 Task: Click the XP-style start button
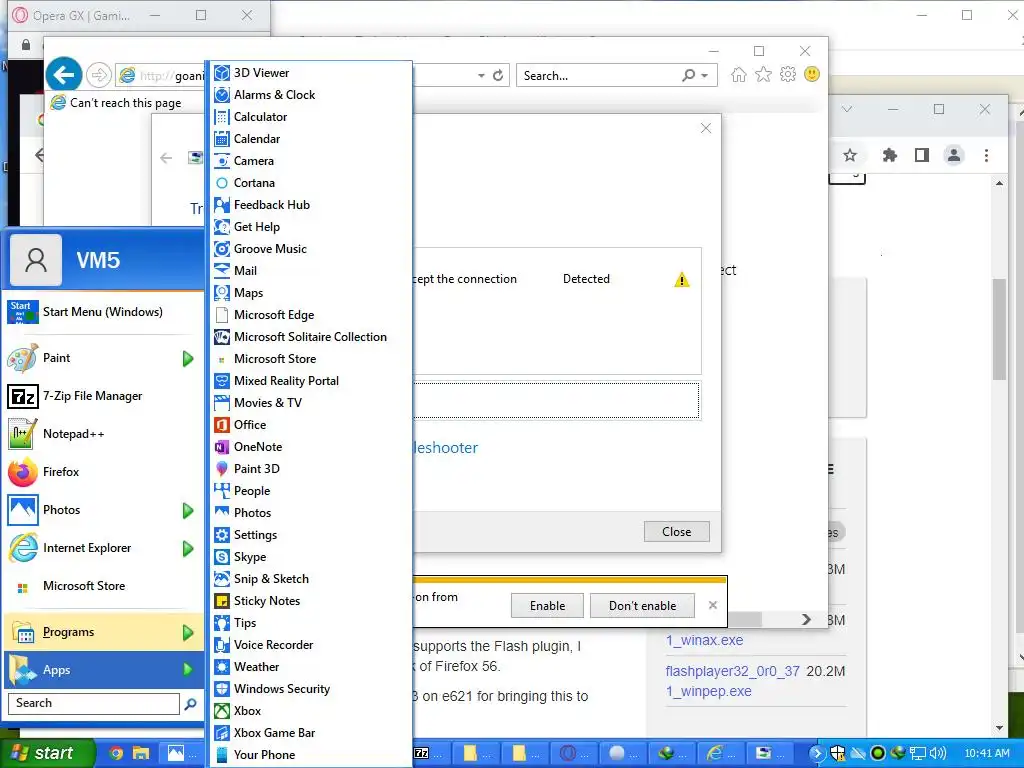(46, 753)
